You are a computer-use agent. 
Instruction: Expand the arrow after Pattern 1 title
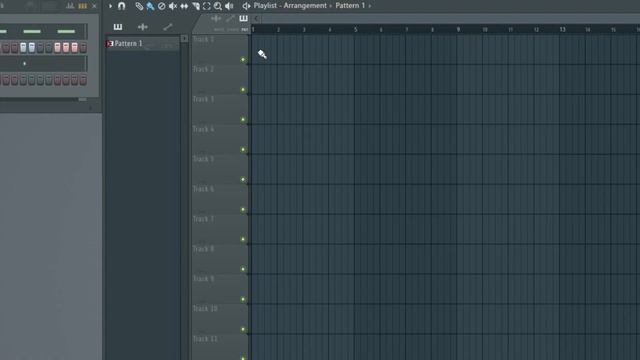click(x=370, y=6)
